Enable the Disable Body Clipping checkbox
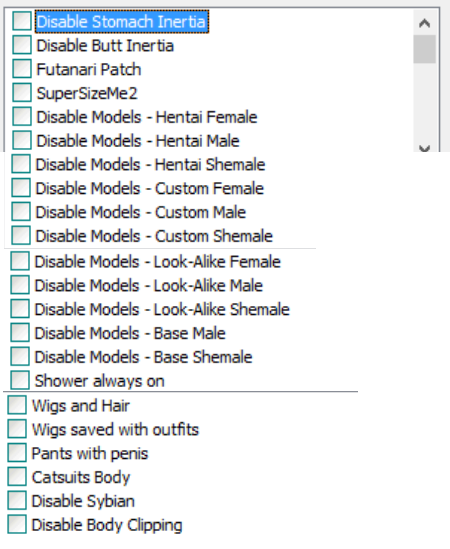Viewport: 450px width, 549px height. pyautogui.click(x=17, y=524)
